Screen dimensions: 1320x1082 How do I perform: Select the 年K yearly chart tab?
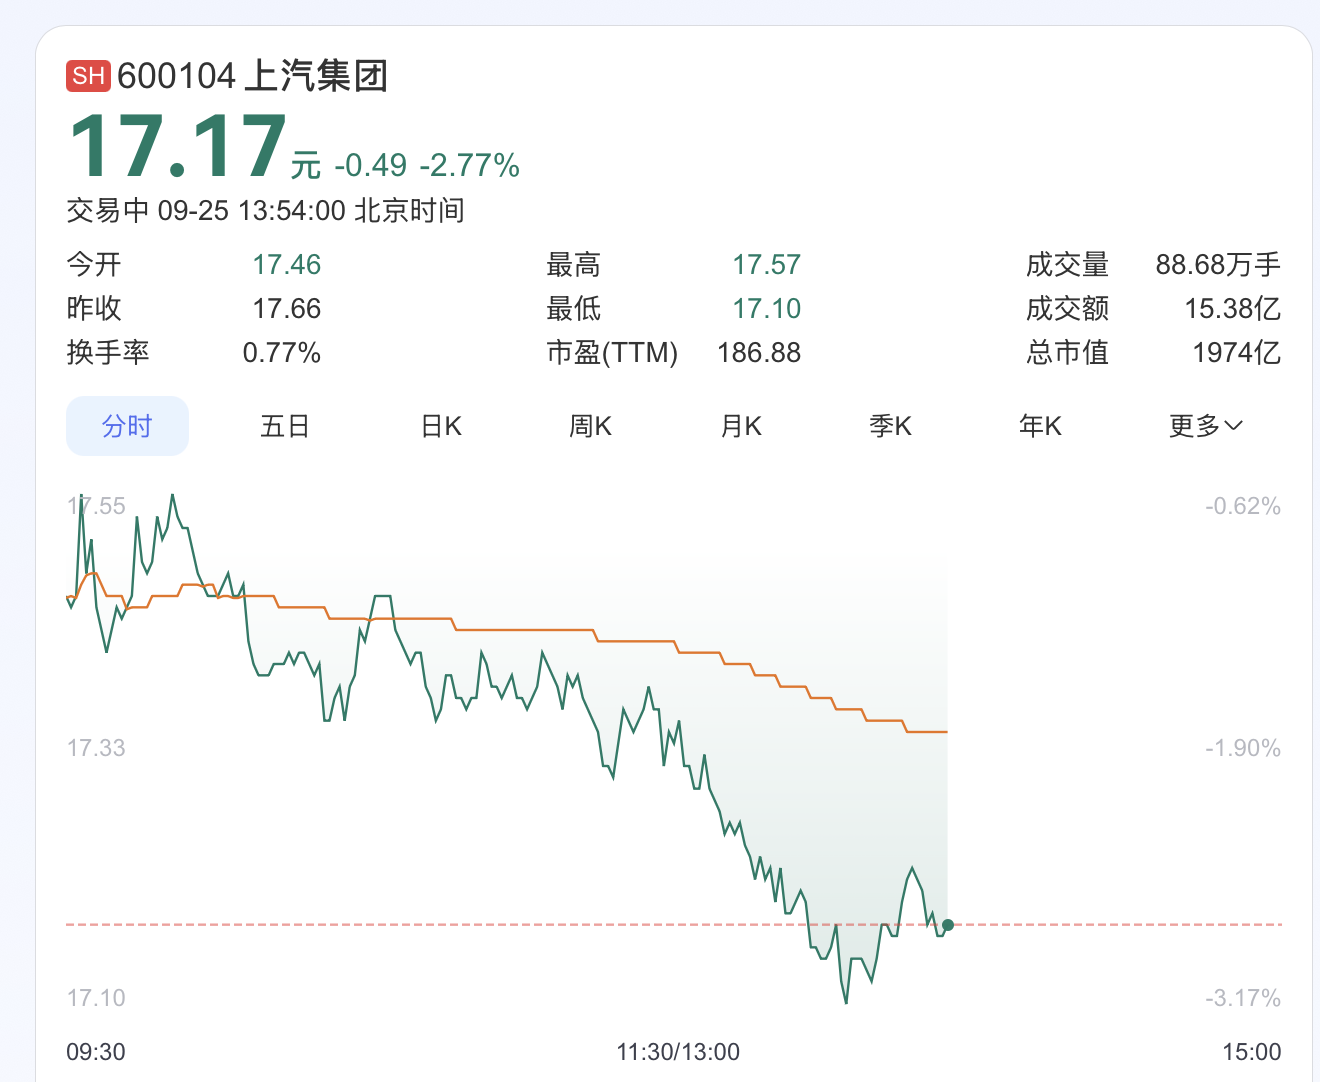coord(1040,426)
